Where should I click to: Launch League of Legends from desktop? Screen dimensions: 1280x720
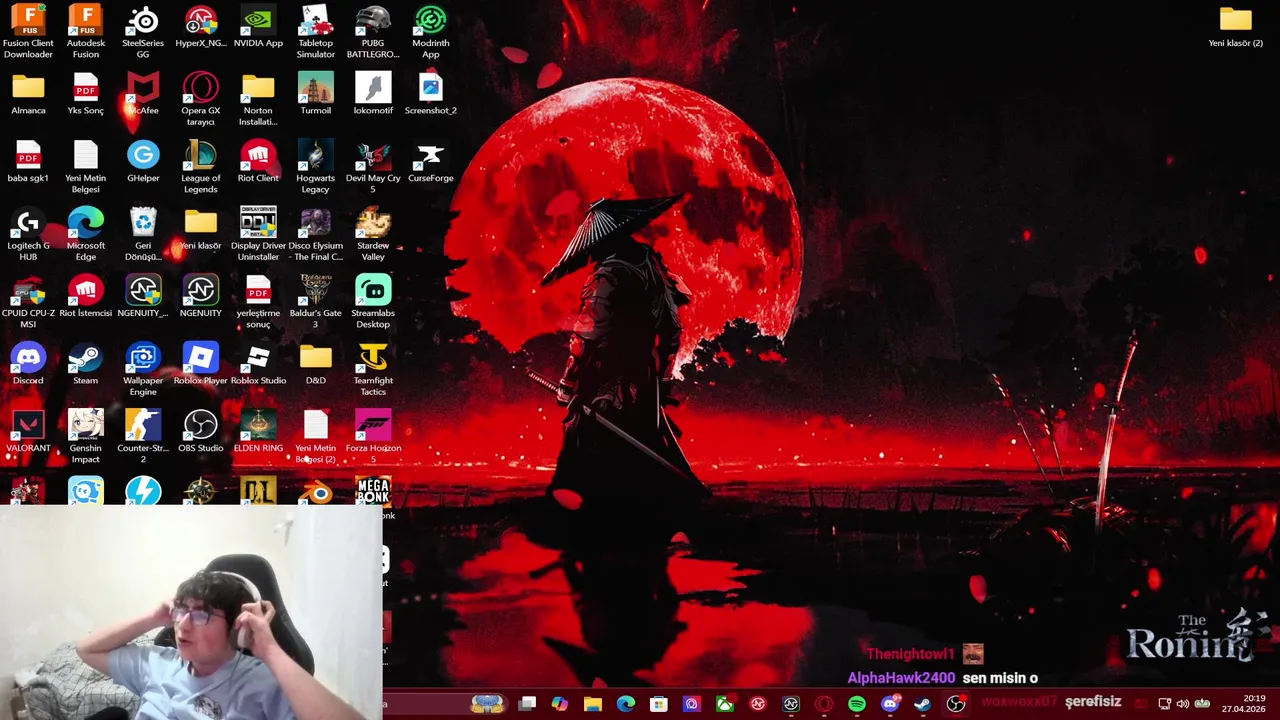pos(201,167)
